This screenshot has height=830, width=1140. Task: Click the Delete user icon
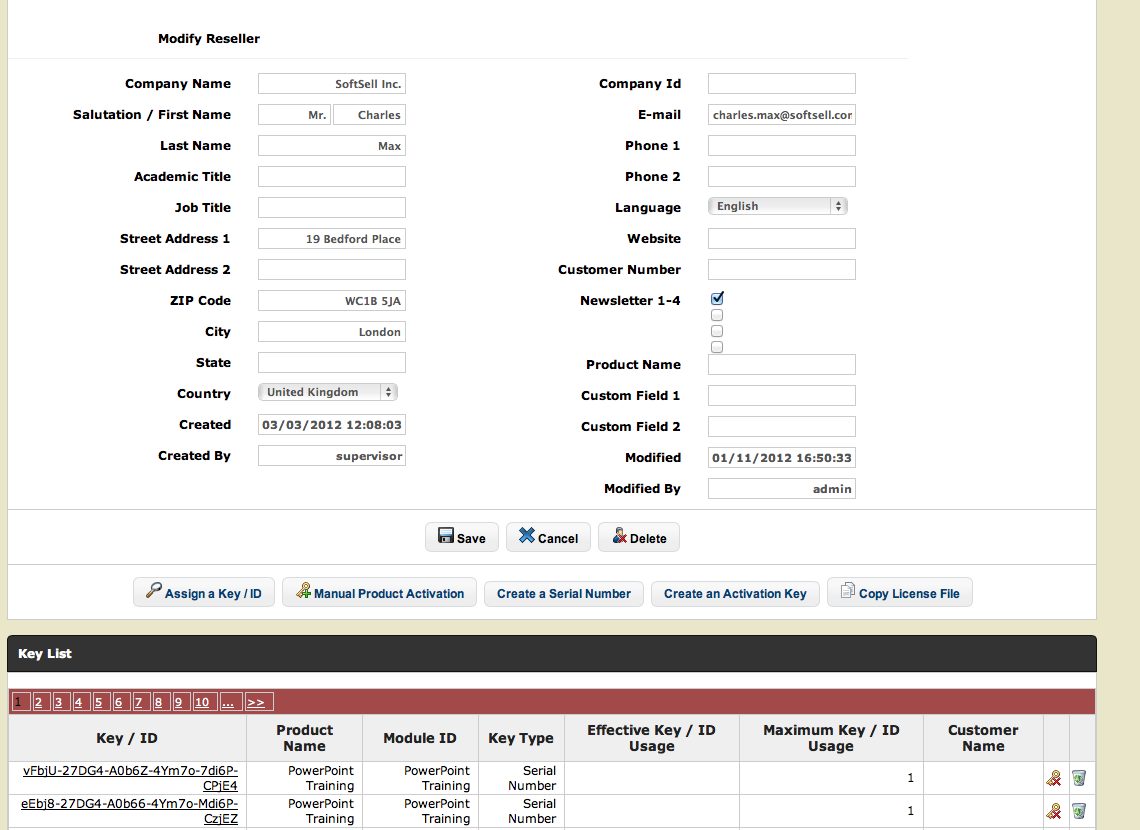pyautogui.click(x=619, y=536)
